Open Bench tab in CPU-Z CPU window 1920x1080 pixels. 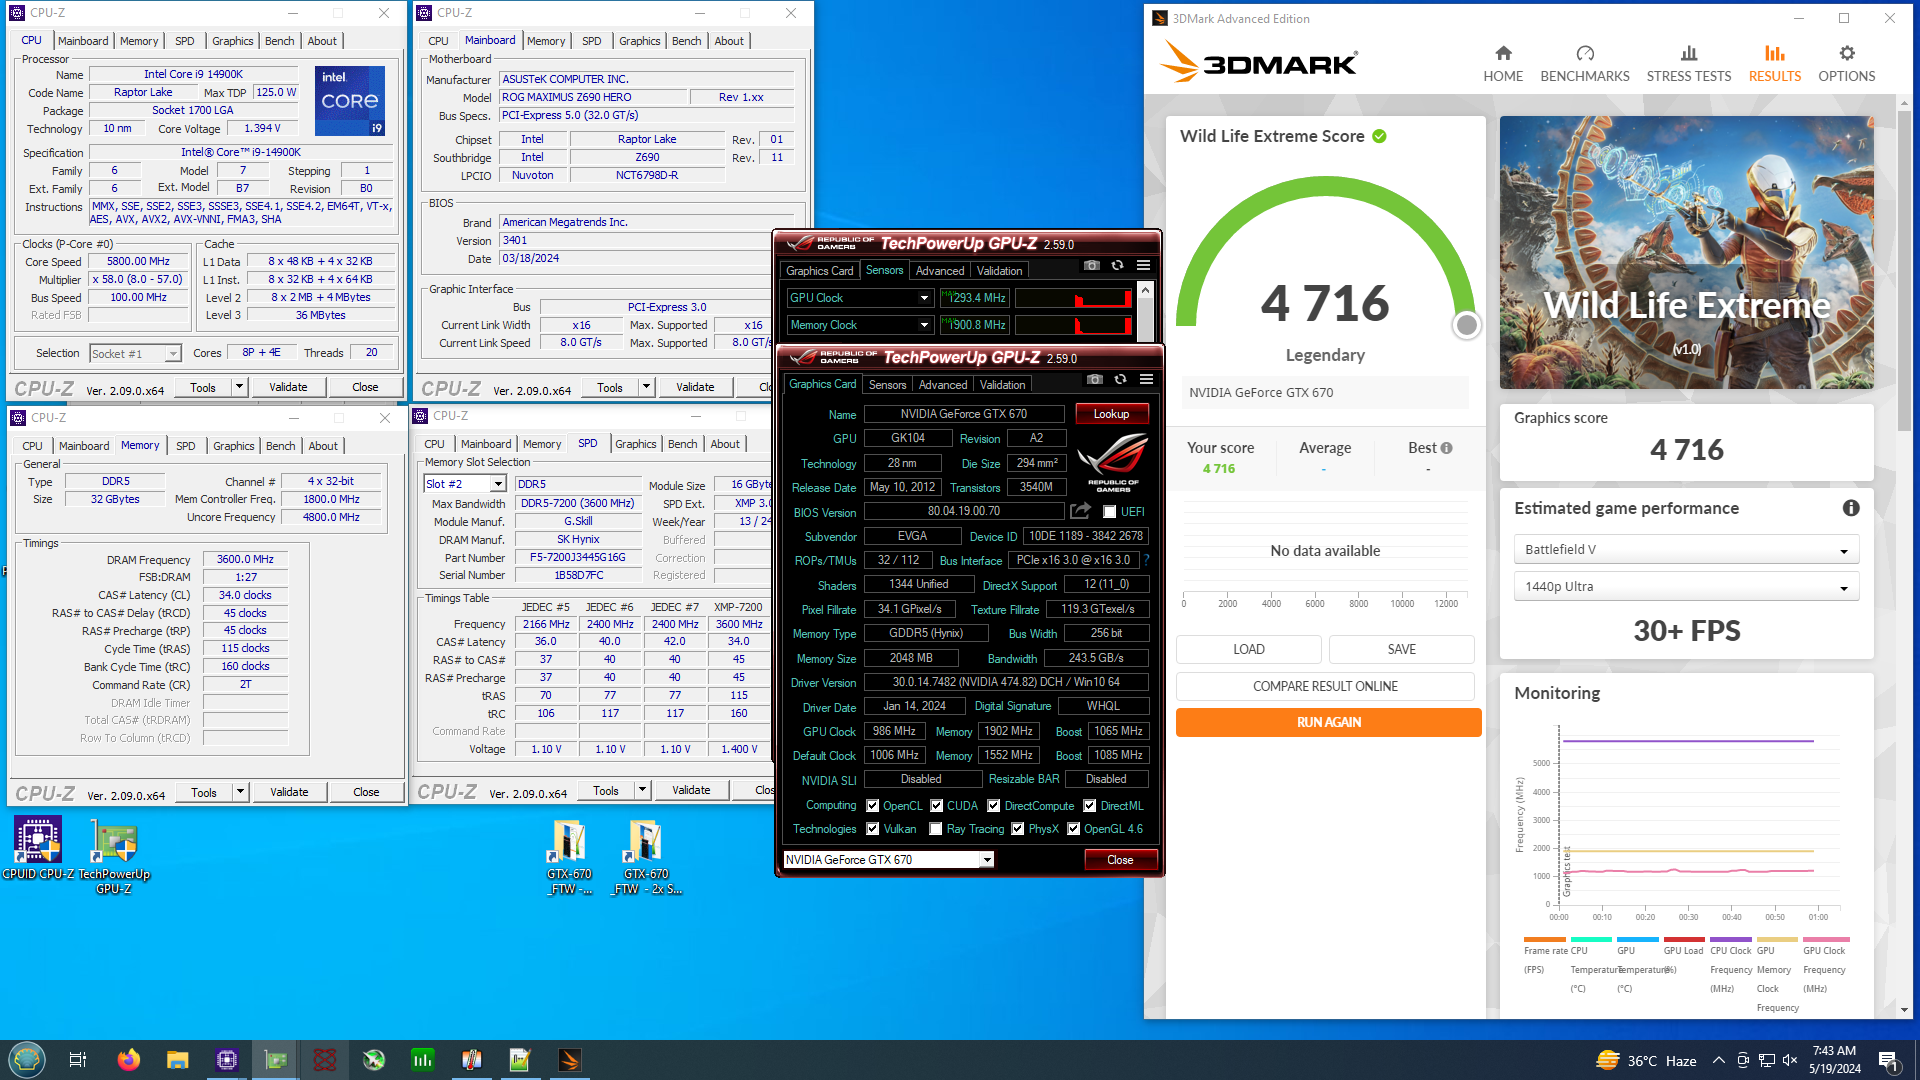(279, 41)
